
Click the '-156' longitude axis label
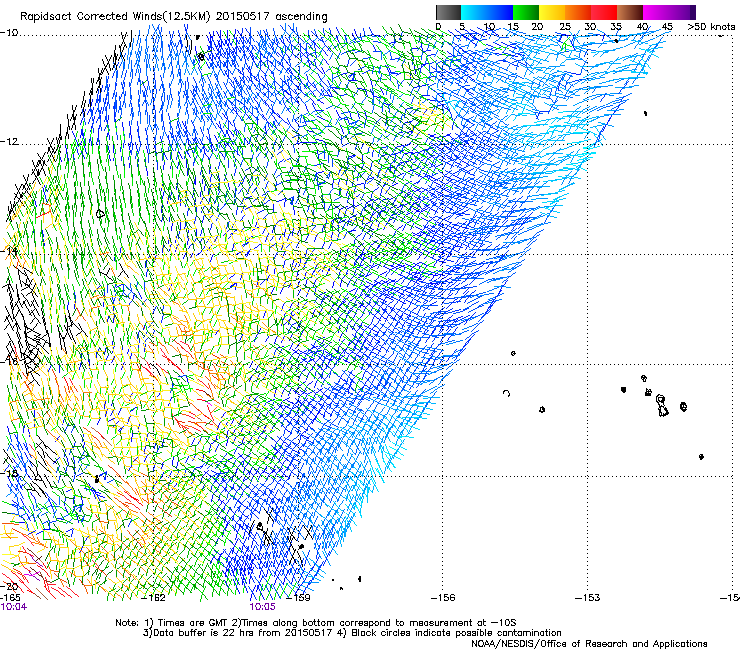(443, 598)
